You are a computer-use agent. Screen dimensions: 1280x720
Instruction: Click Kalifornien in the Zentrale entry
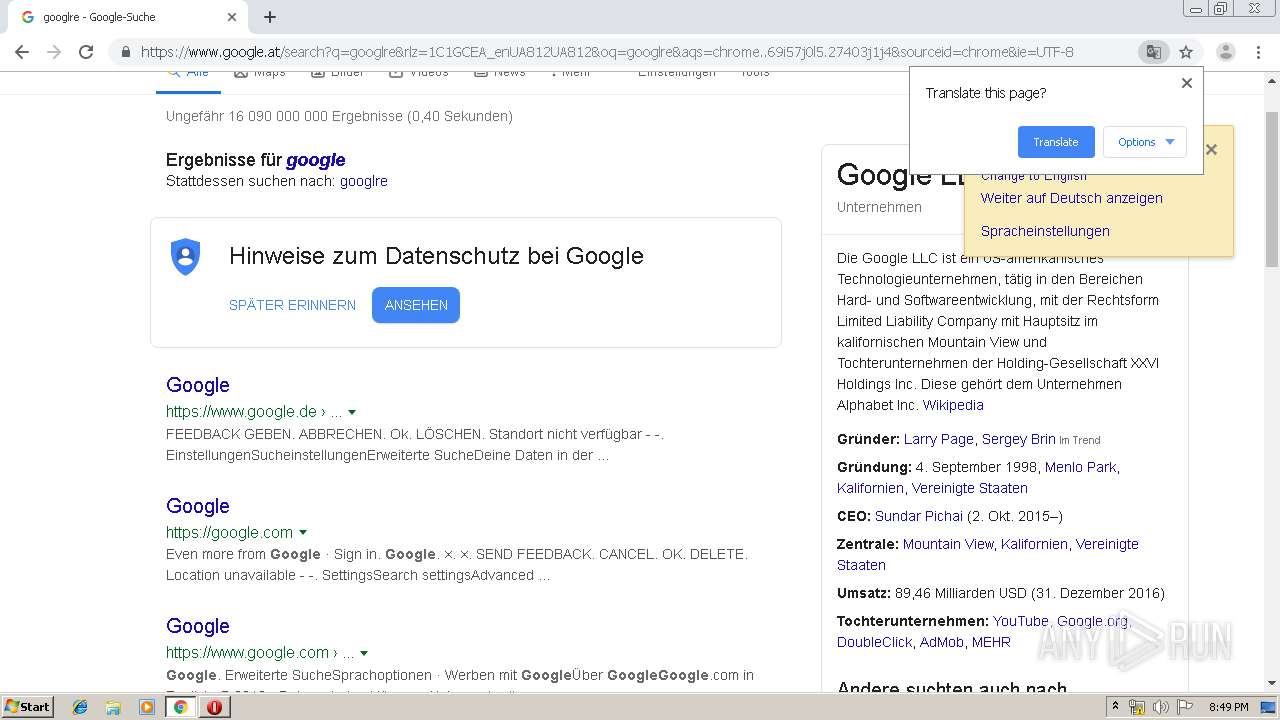click(1034, 544)
